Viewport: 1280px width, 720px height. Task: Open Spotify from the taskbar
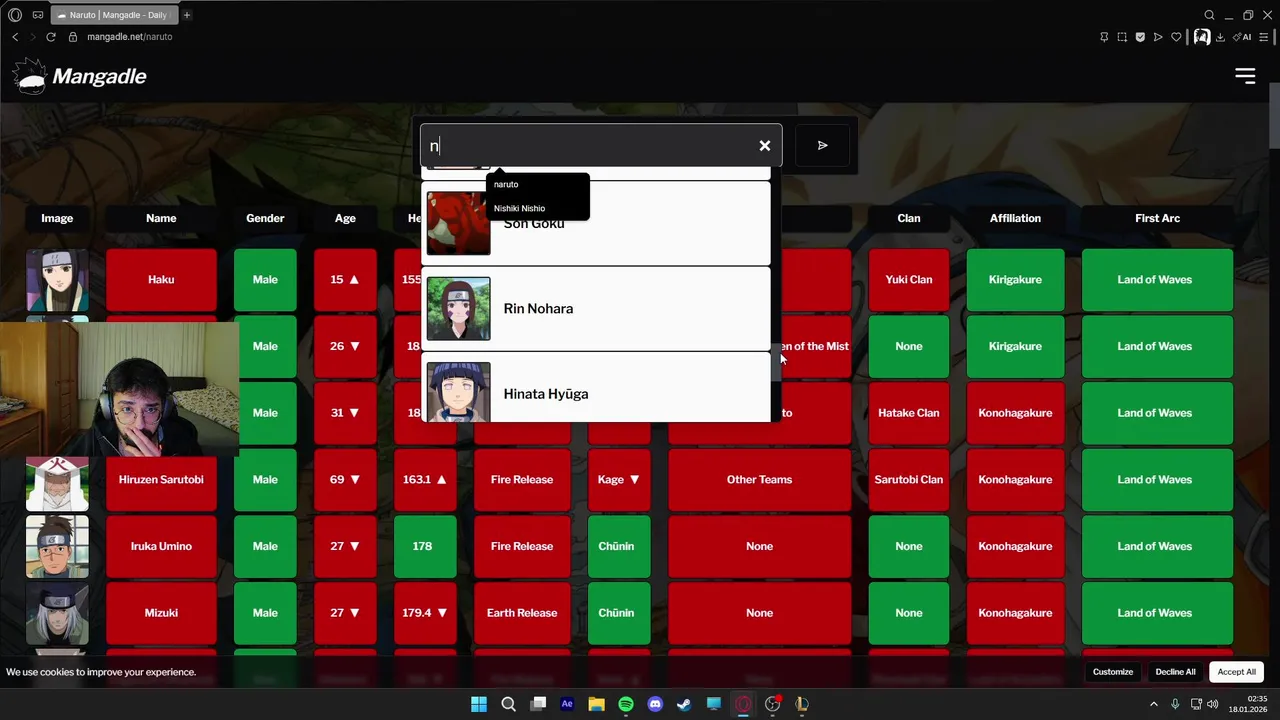point(626,704)
